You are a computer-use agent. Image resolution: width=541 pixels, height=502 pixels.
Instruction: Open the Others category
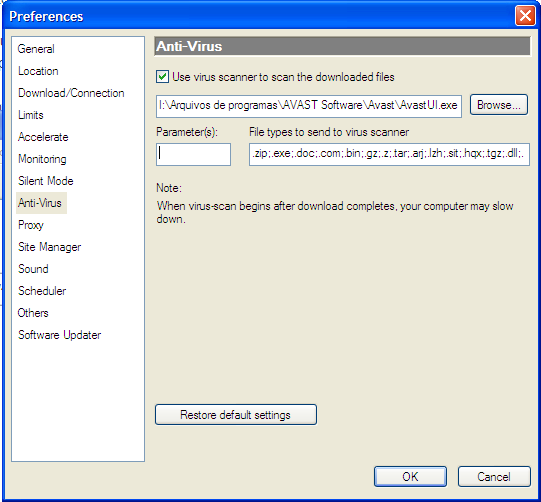tap(33, 313)
